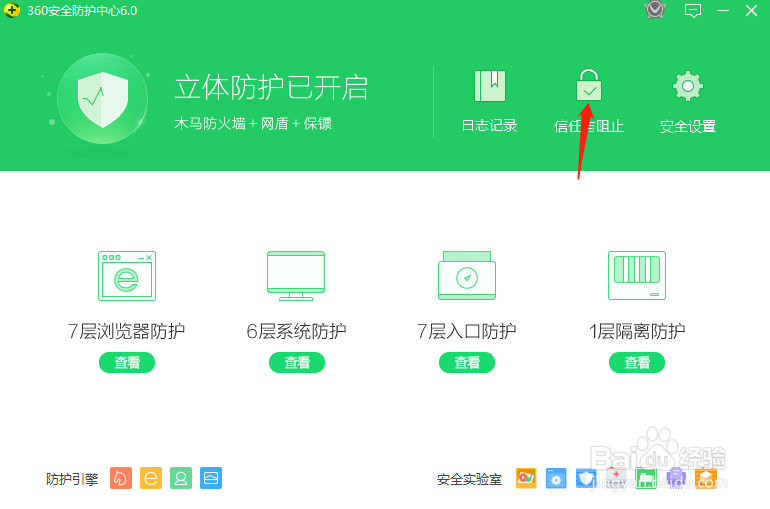Select the blue box protection engine icon
Image resolution: width=770 pixels, height=509 pixels.
211,478
